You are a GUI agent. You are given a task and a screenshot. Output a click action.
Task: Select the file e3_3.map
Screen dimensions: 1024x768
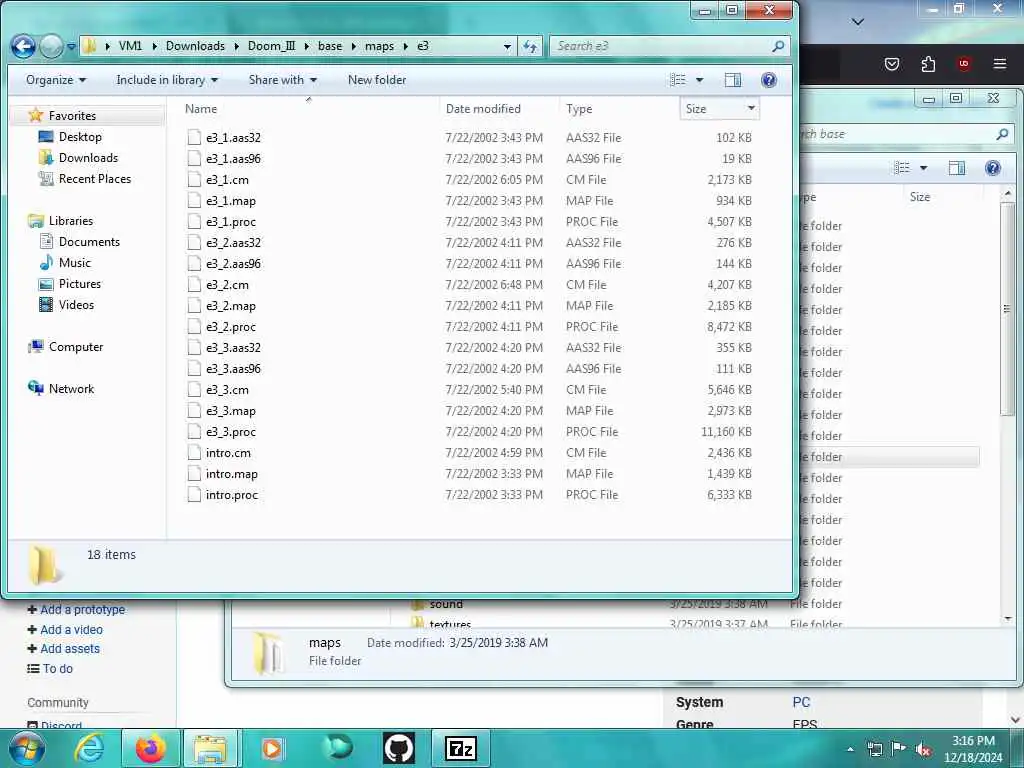click(231, 411)
